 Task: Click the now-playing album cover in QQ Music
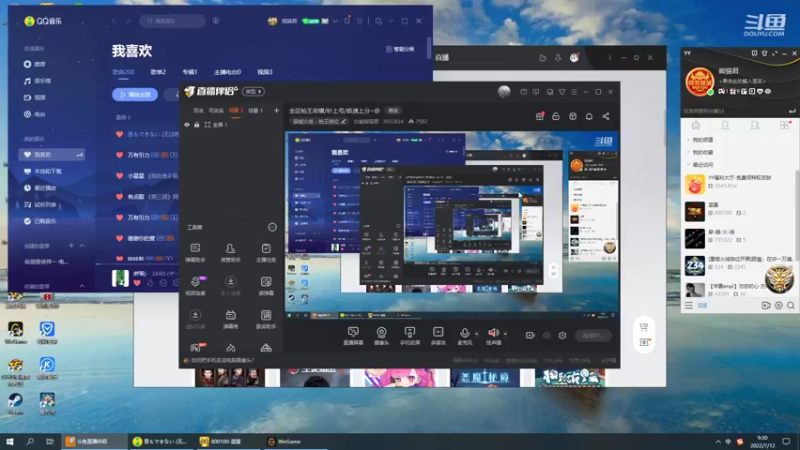click(120, 278)
